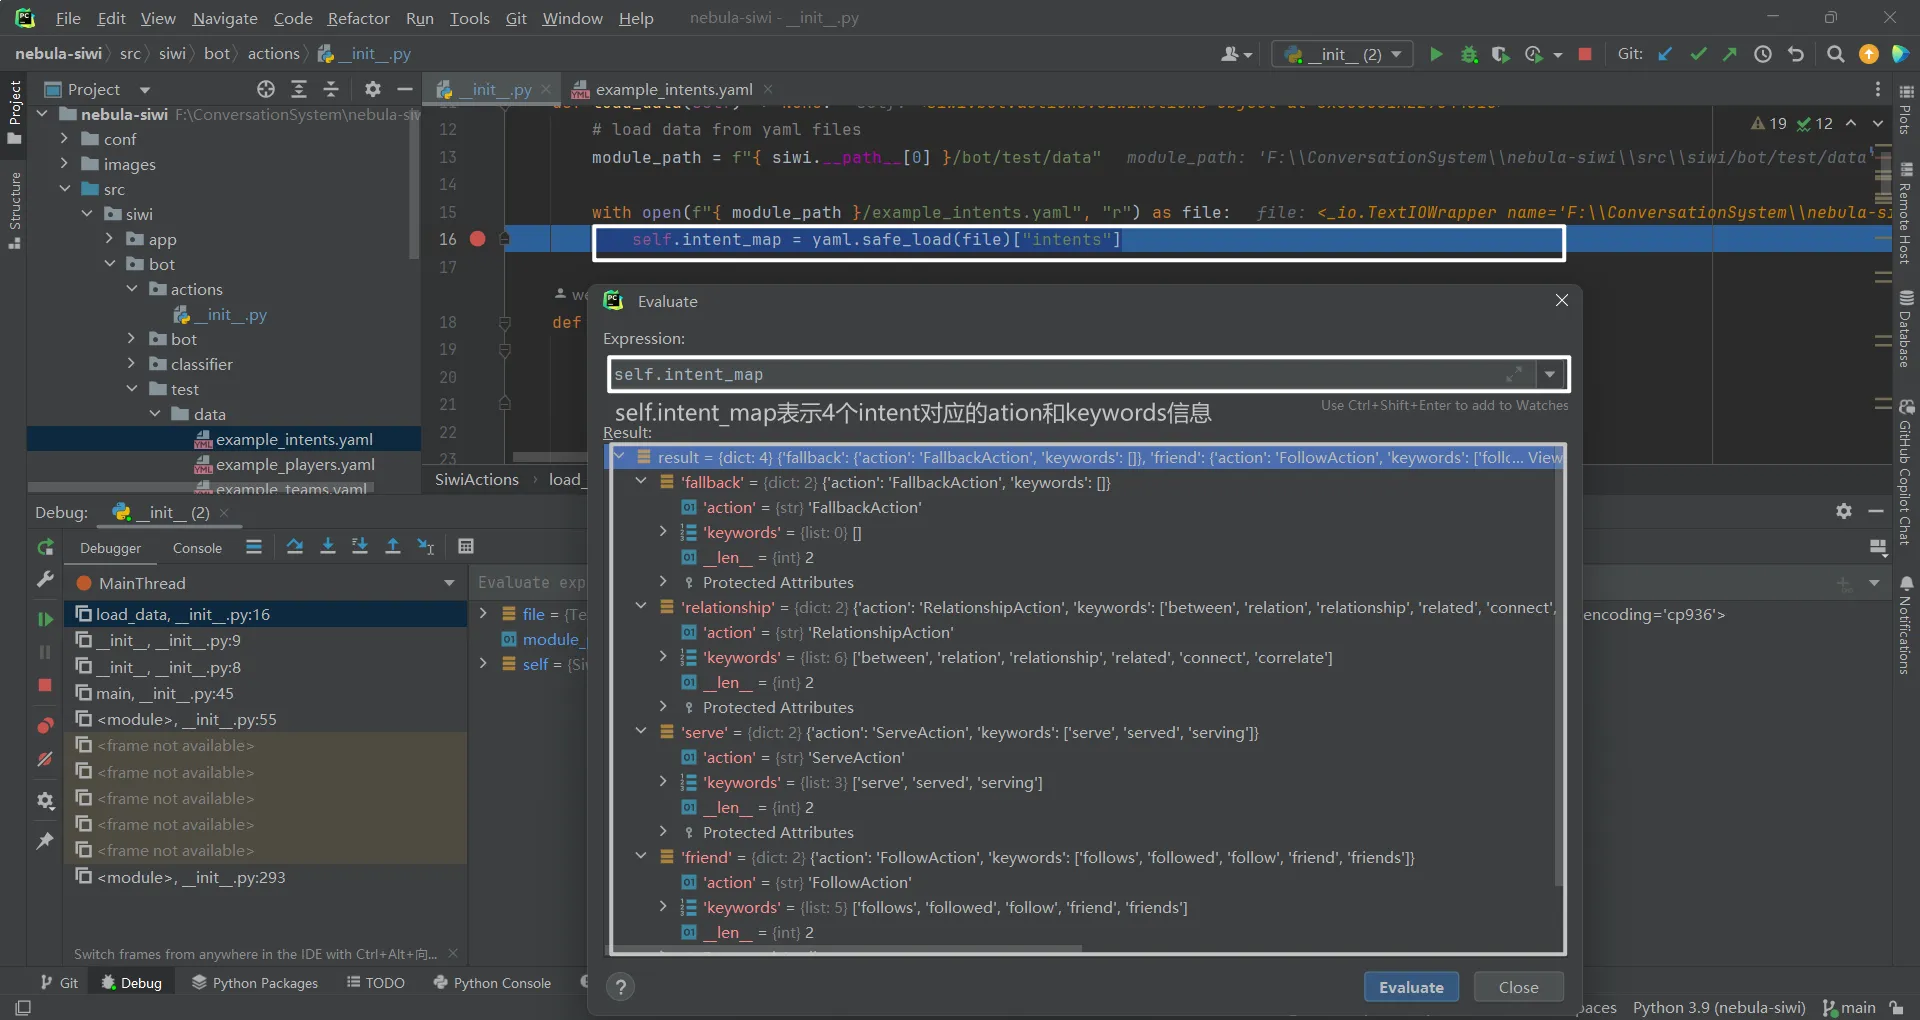
Task: Open the Navigate menu
Action: pos(225,18)
